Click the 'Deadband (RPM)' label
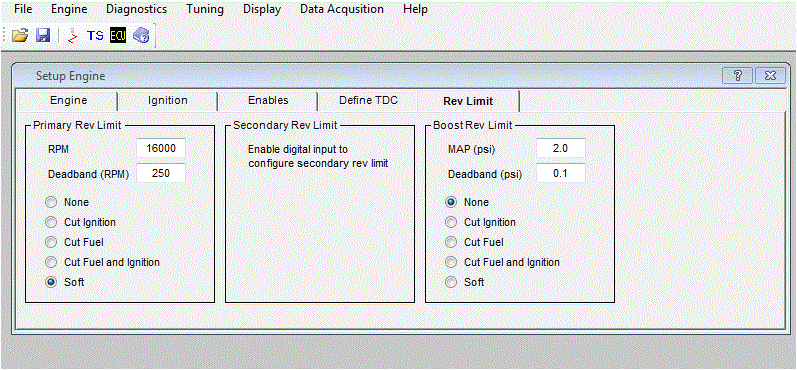 [x=88, y=174]
